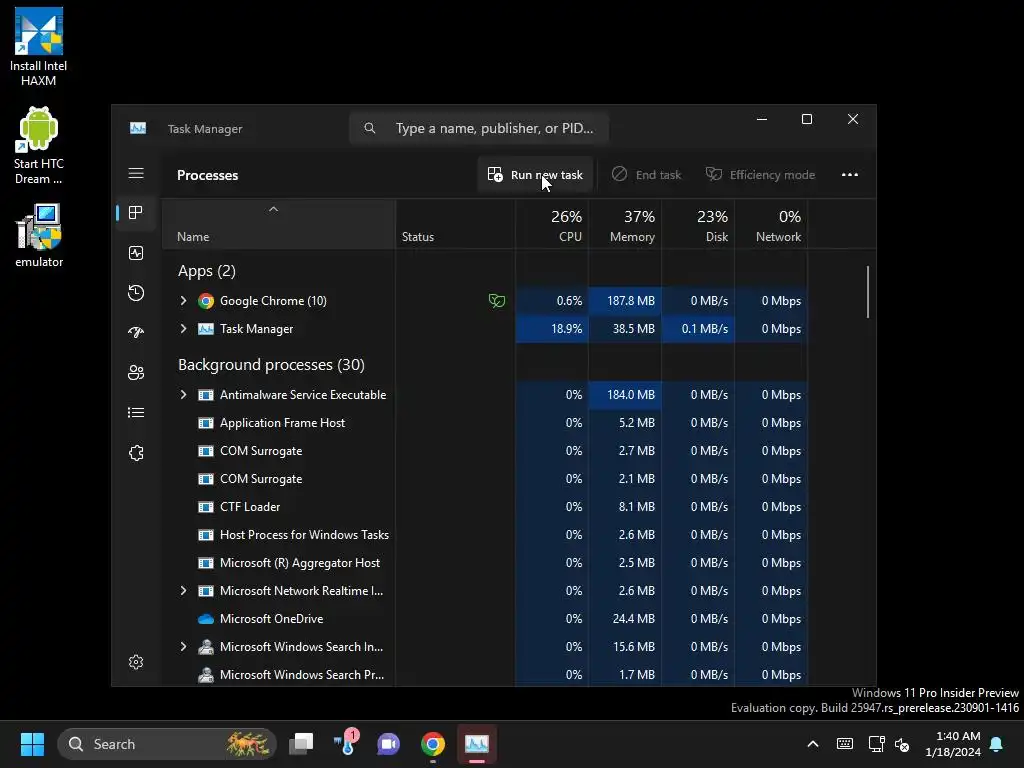
Task: Click the Apps (2) group heading
Action: (x=206, y=270)
